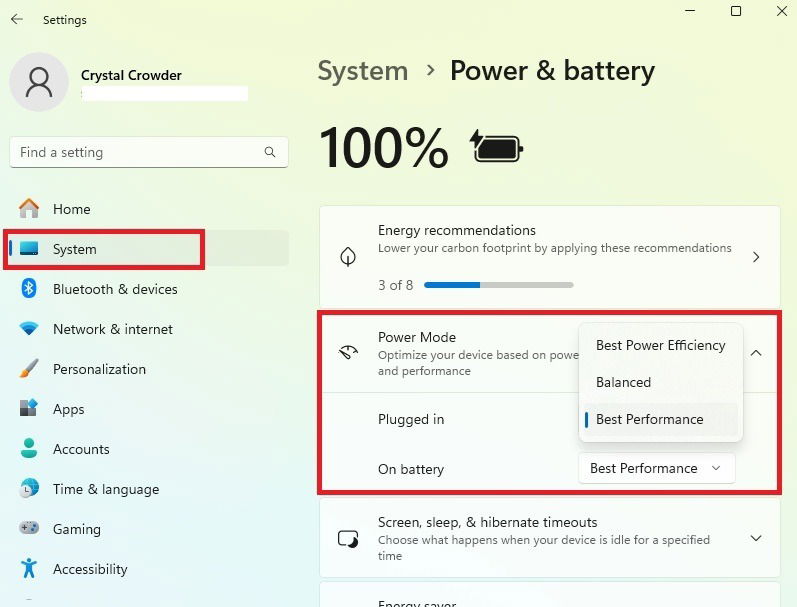This screenshot has width=797, height=607.
Task: Click the Network & internet wifi icon
Action: pos(30,329)
